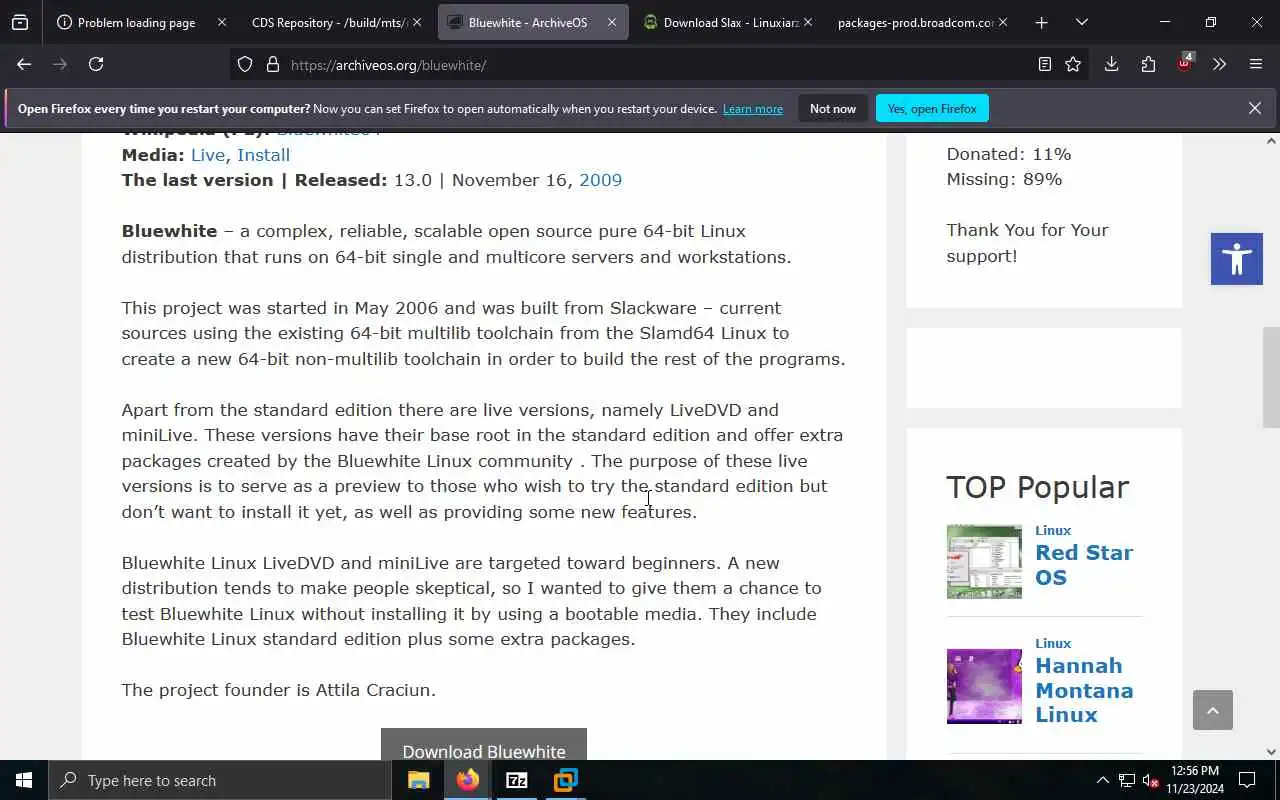The image size is (1280, 800).
Task: Click Linux category above Red Star OS
Action: (x=1053, y=531)
